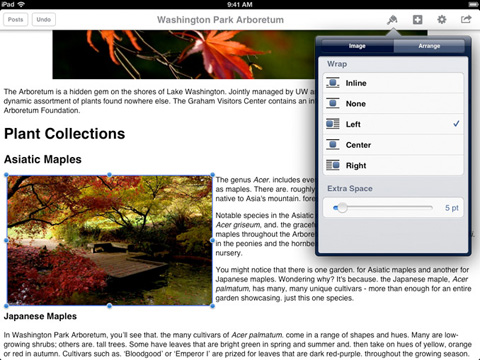The image size is (480, 360).
Task: Tap the Washington Park Arboretum title
Action: [x=220, y=20]
